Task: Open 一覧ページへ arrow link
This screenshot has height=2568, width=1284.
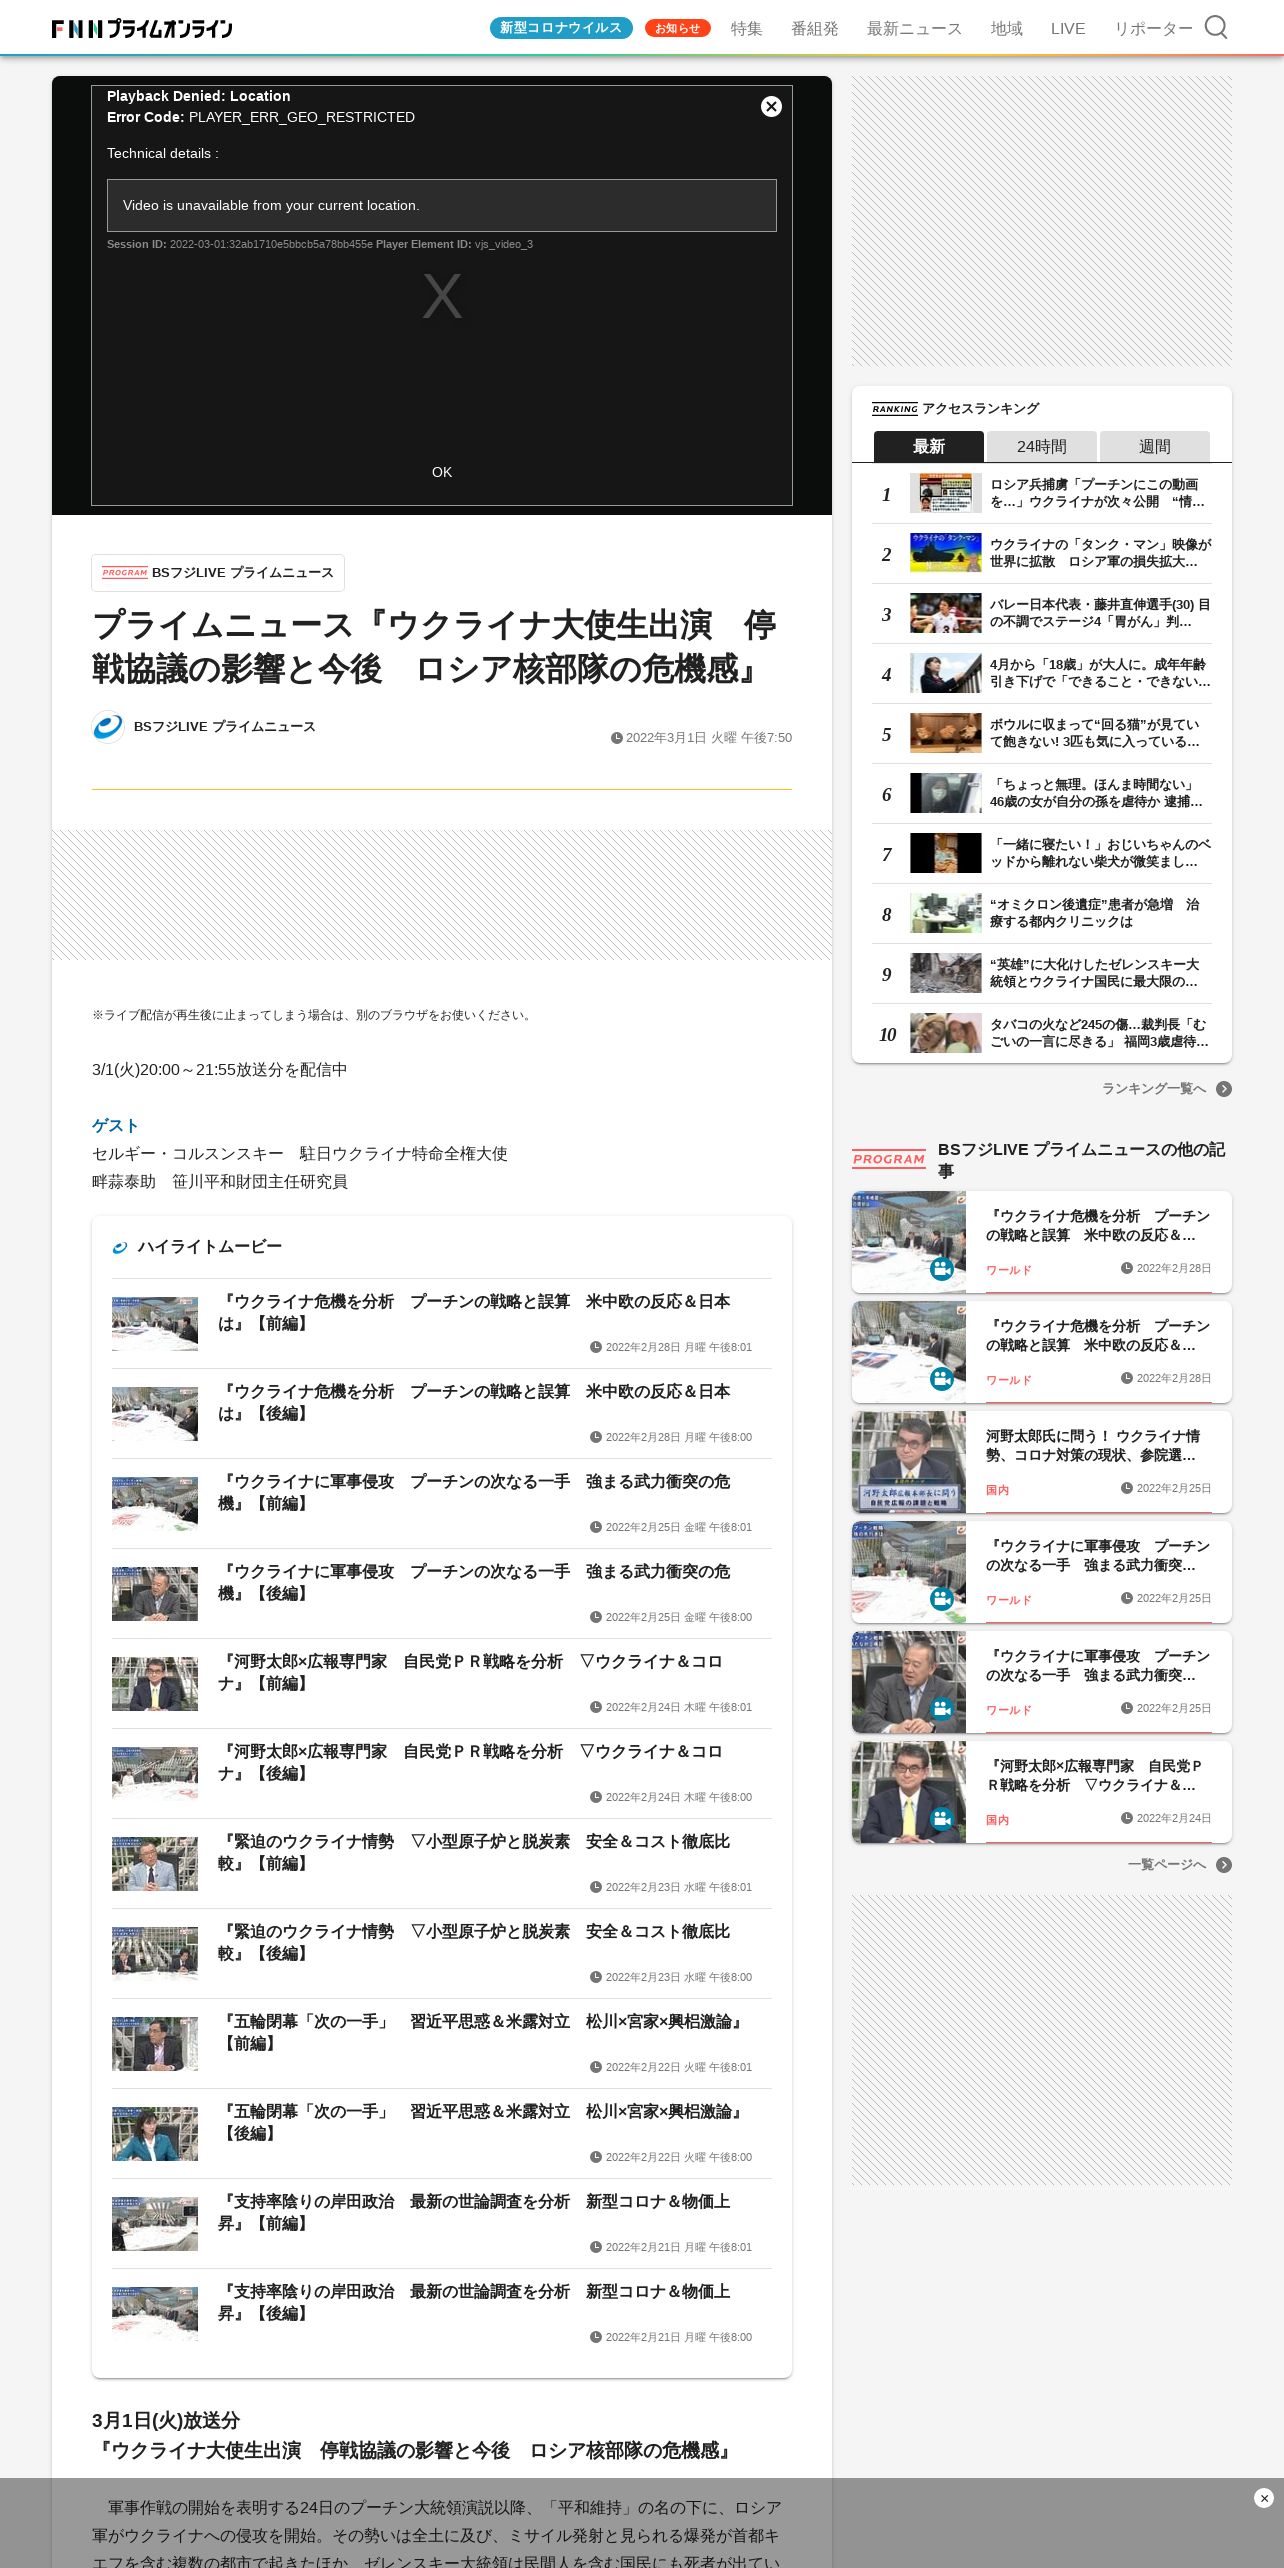Action: click(x=1179, y=1865)
